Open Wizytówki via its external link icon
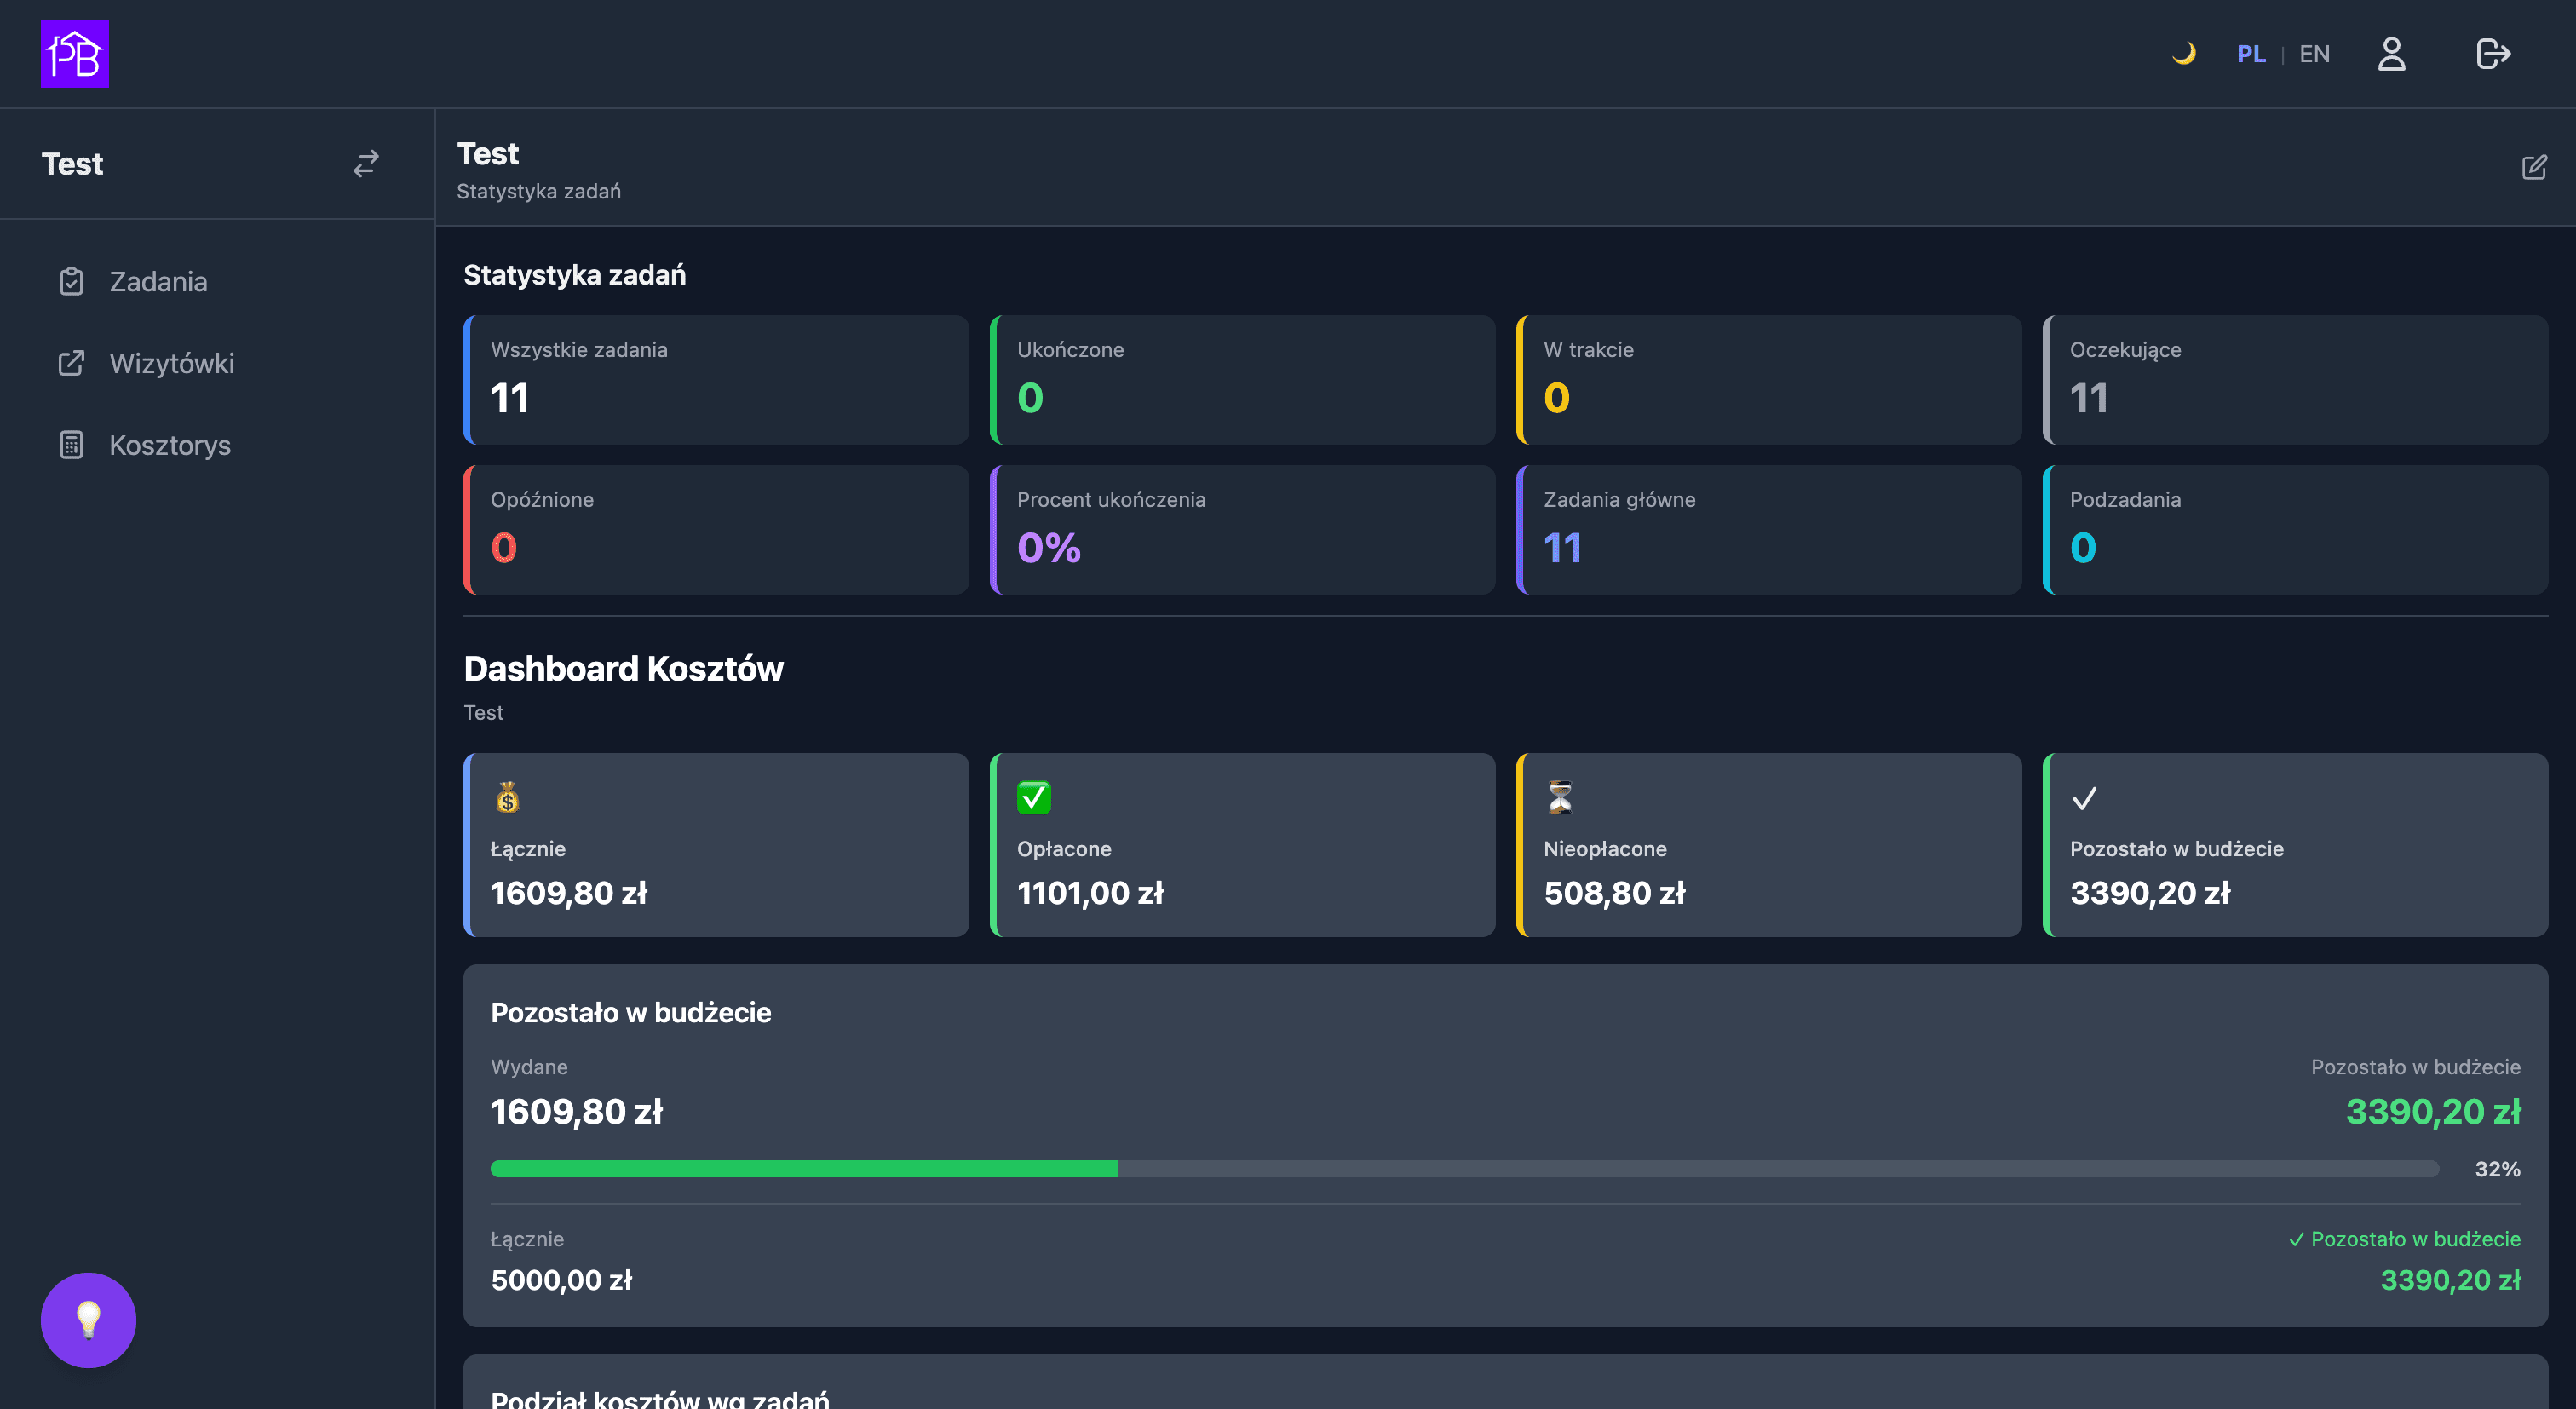This screenshot has width=2576, height=1409. point(71,363)
